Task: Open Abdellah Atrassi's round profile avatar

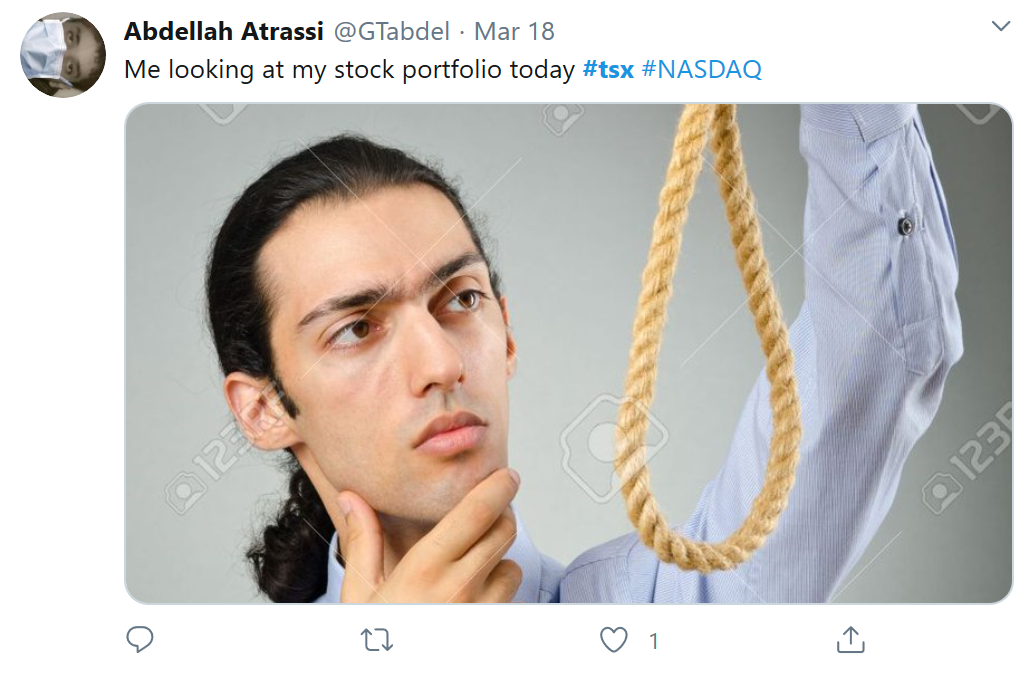Action: (63, 55)
